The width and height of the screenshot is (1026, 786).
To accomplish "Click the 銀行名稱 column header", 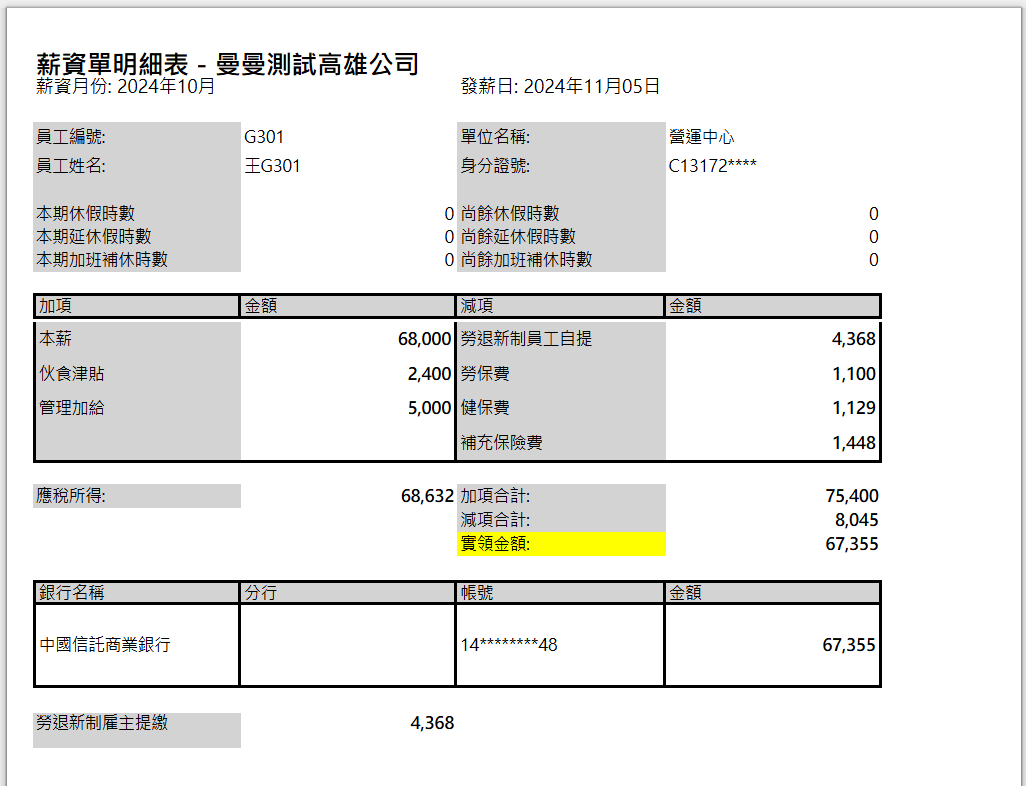I will pos(72,593).
